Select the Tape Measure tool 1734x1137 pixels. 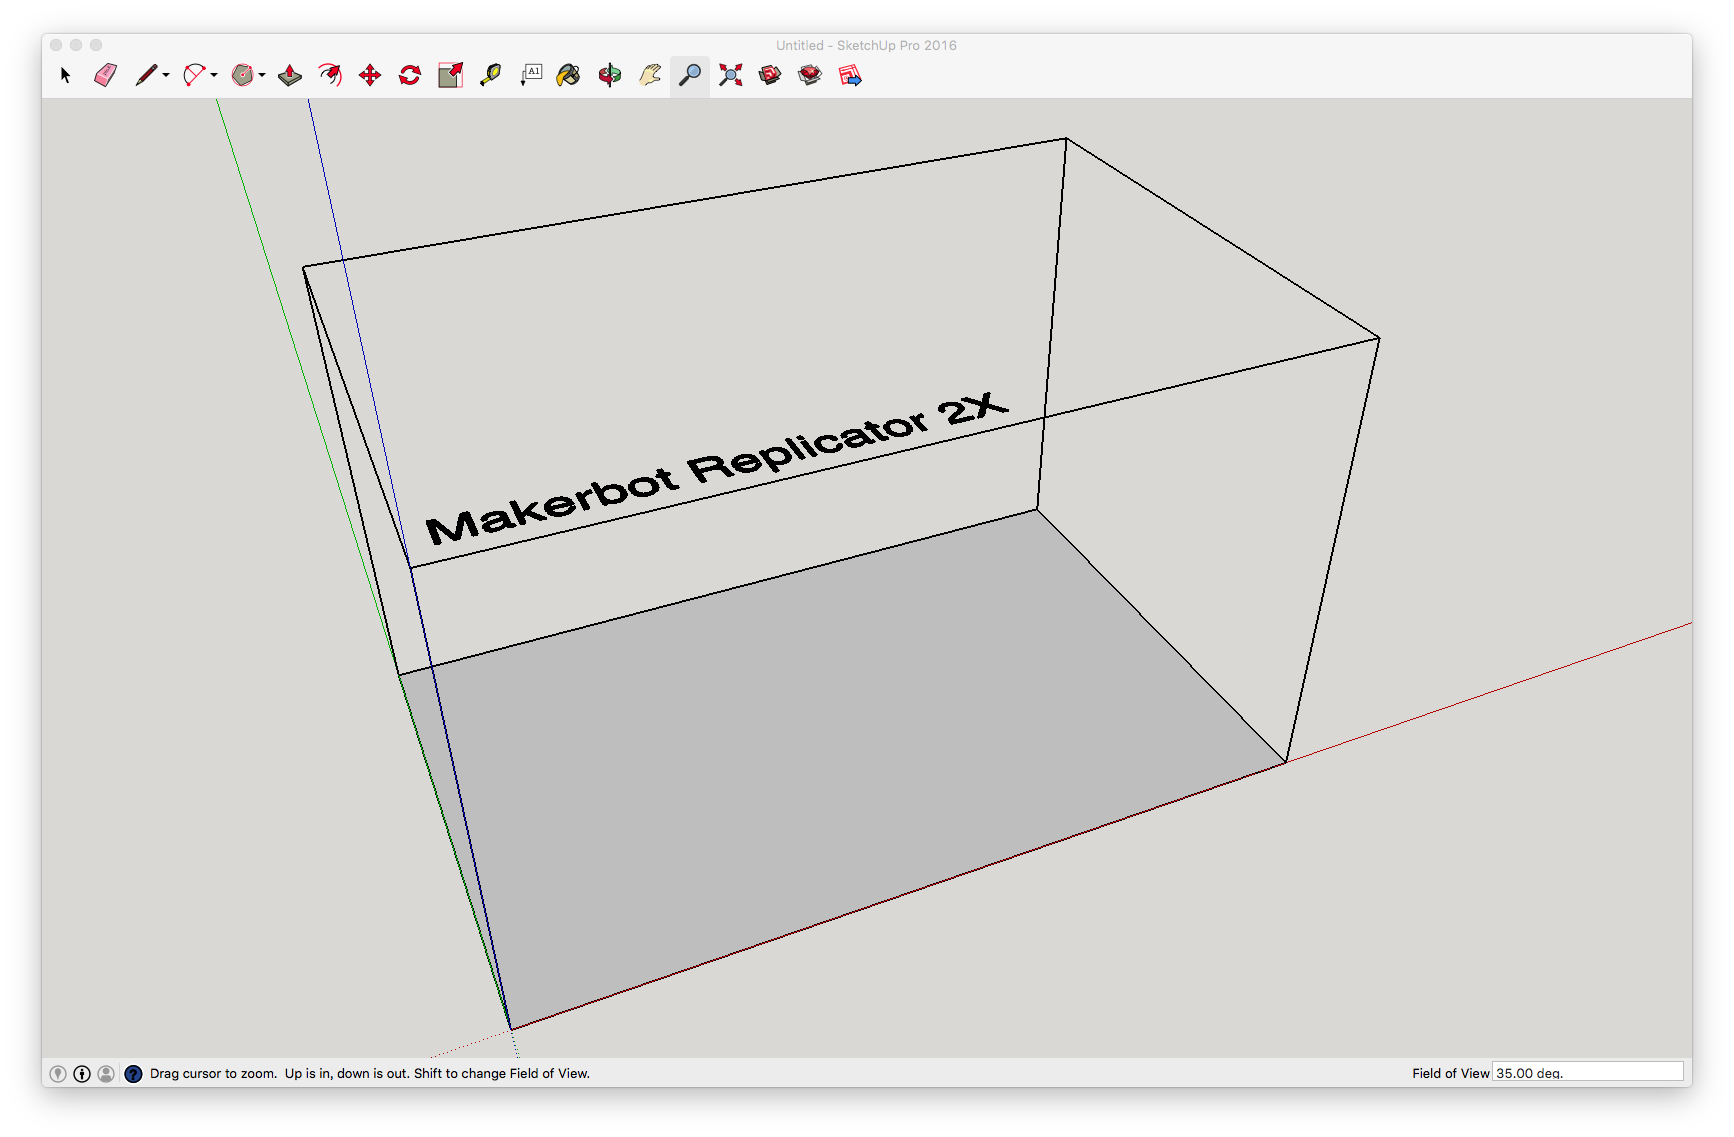pos(490,75)
